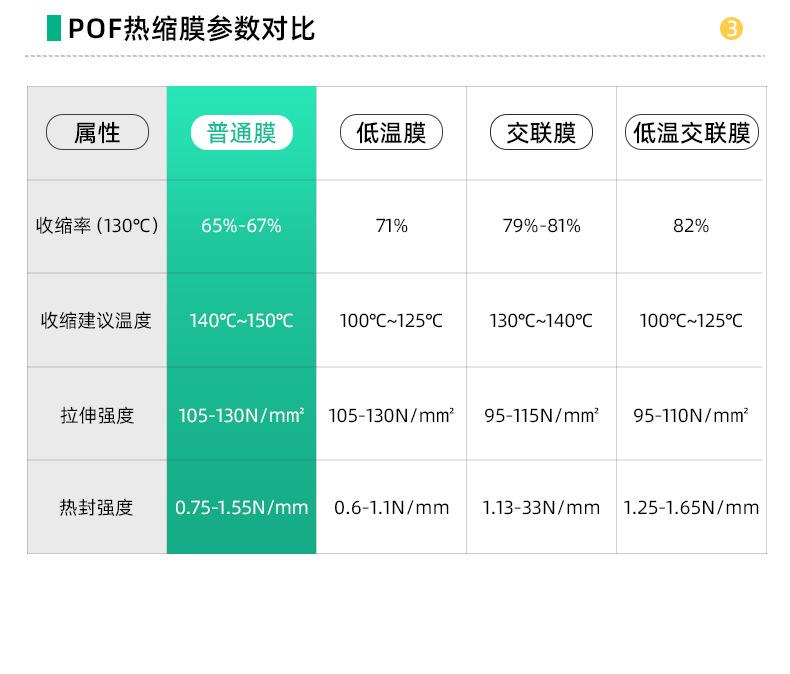Select the 低温膜 column header
790x674 pixels.
point(391,133)
